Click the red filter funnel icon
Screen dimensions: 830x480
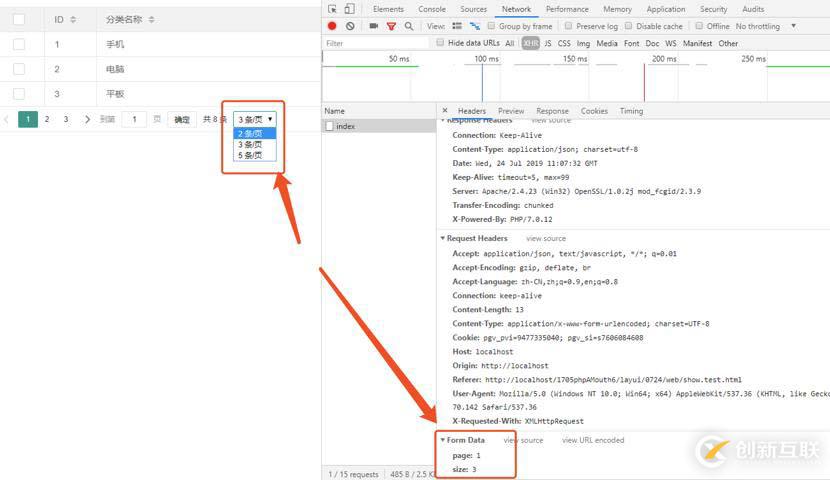pos(391,26)
